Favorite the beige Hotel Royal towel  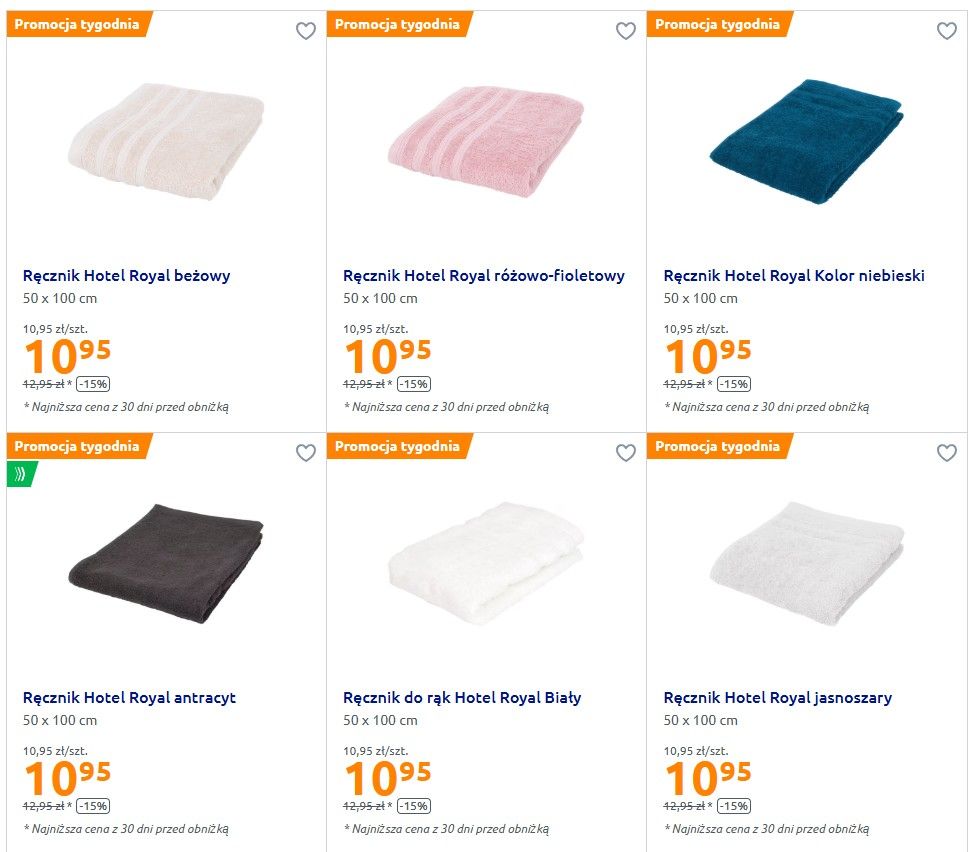pos(306,31)
